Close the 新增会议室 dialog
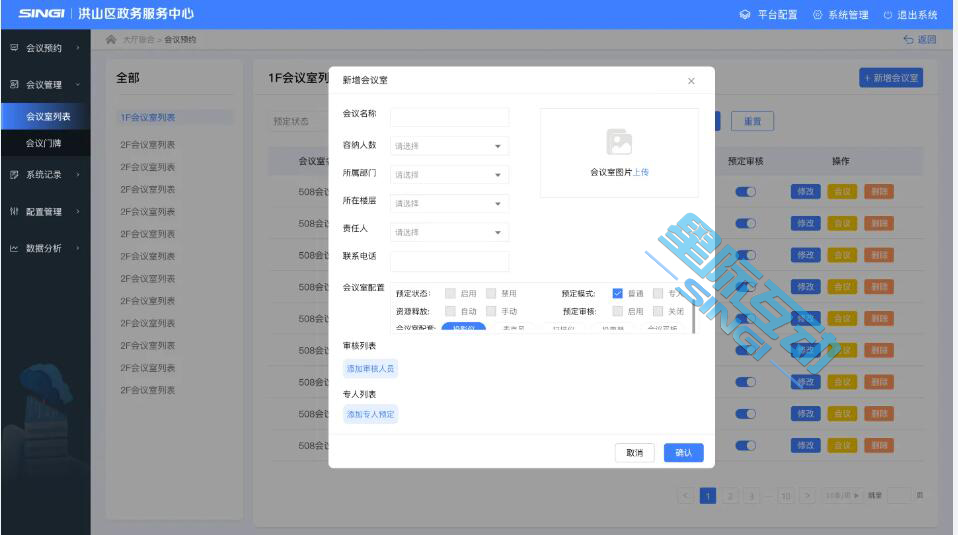958x535 pixels. pos(691,81)
